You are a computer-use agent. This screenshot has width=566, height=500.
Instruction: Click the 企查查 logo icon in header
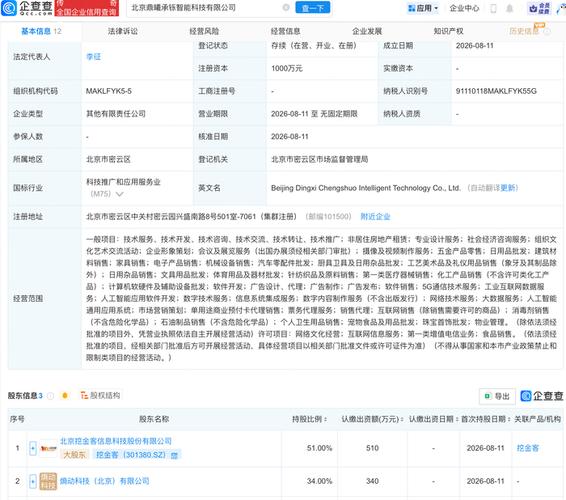click(9, 8)
